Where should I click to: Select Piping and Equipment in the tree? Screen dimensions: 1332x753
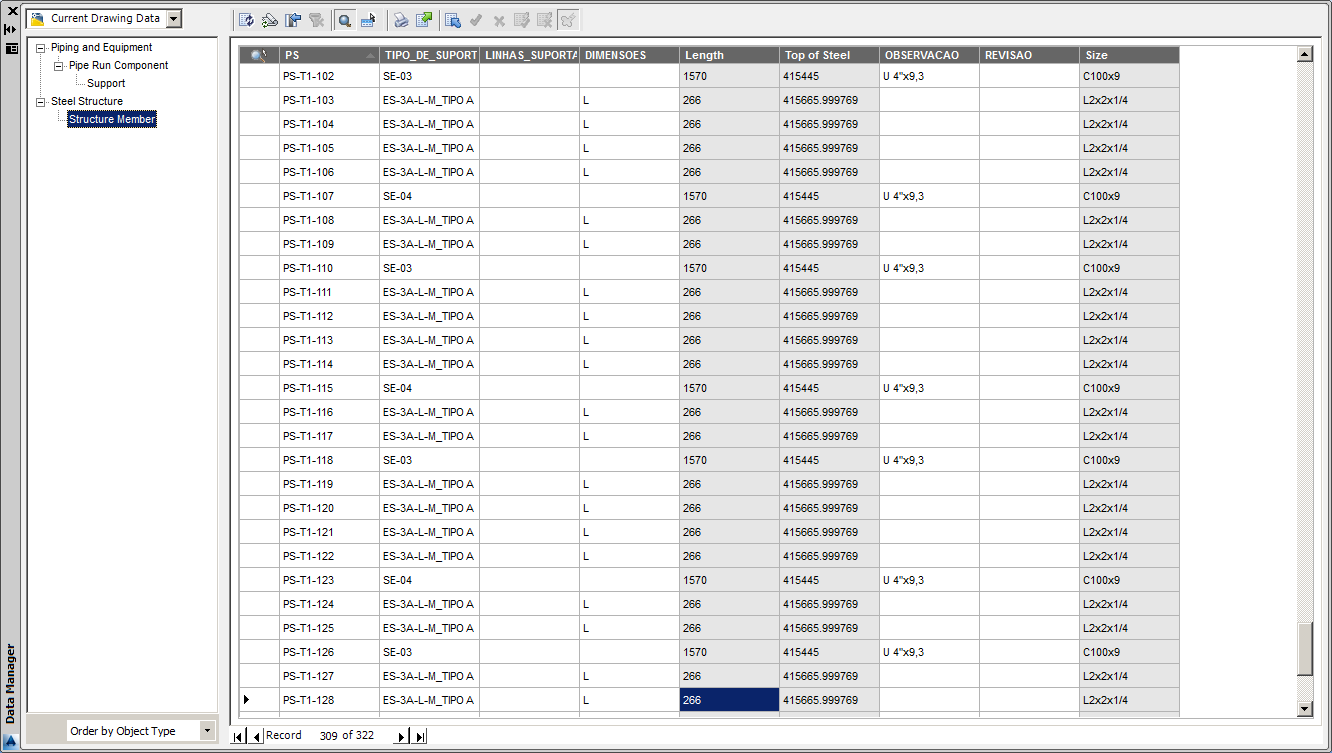(x=102, y=47)
